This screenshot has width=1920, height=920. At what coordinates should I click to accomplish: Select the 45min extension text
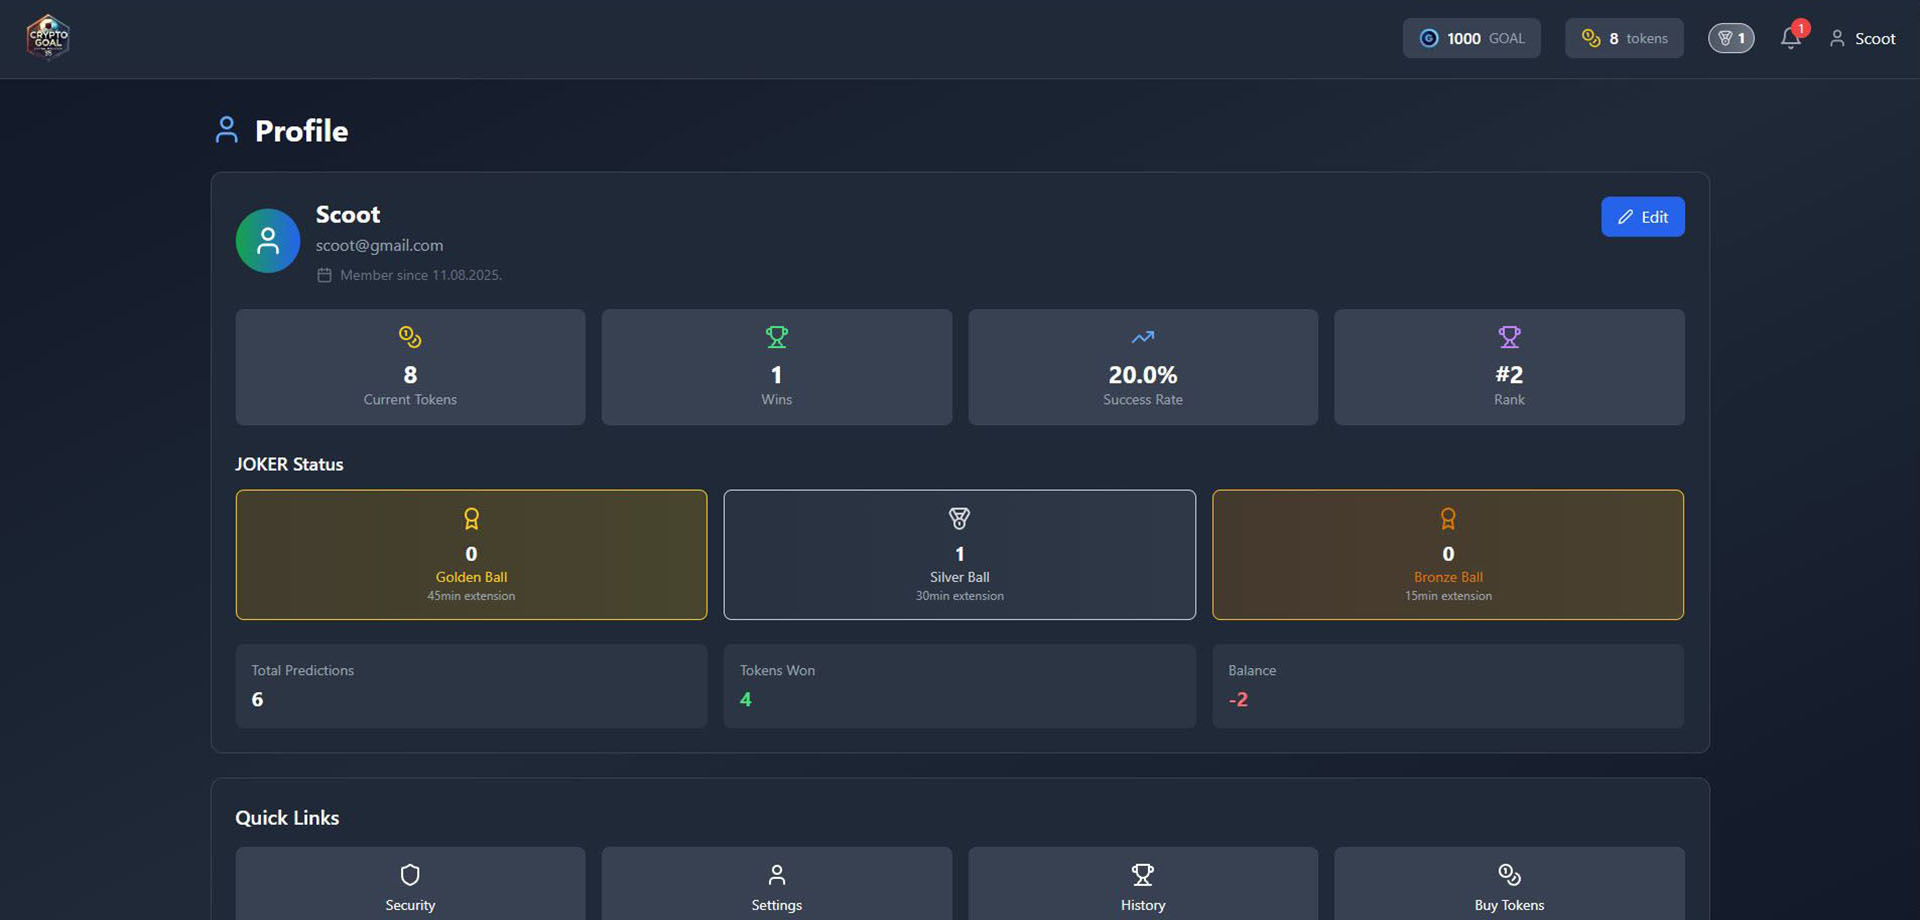click(x=471, y=596)
